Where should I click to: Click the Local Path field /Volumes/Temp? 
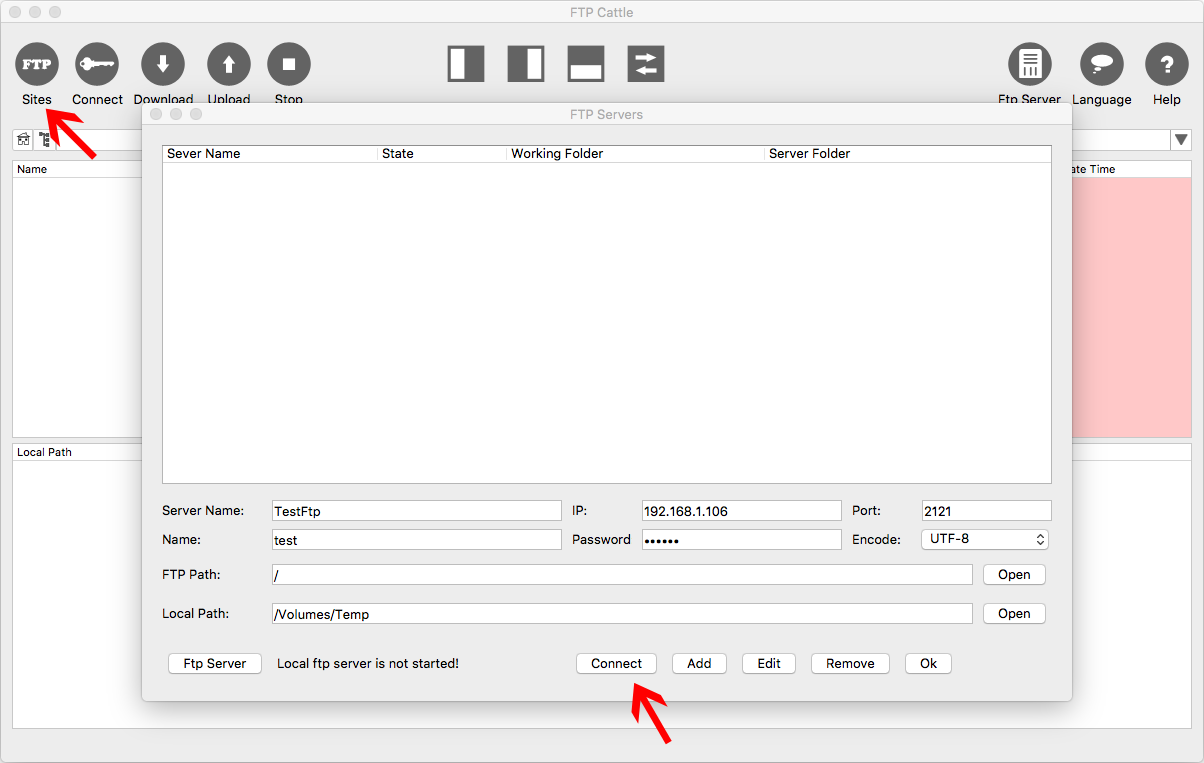pyautogui.click(x=622, y=613)
